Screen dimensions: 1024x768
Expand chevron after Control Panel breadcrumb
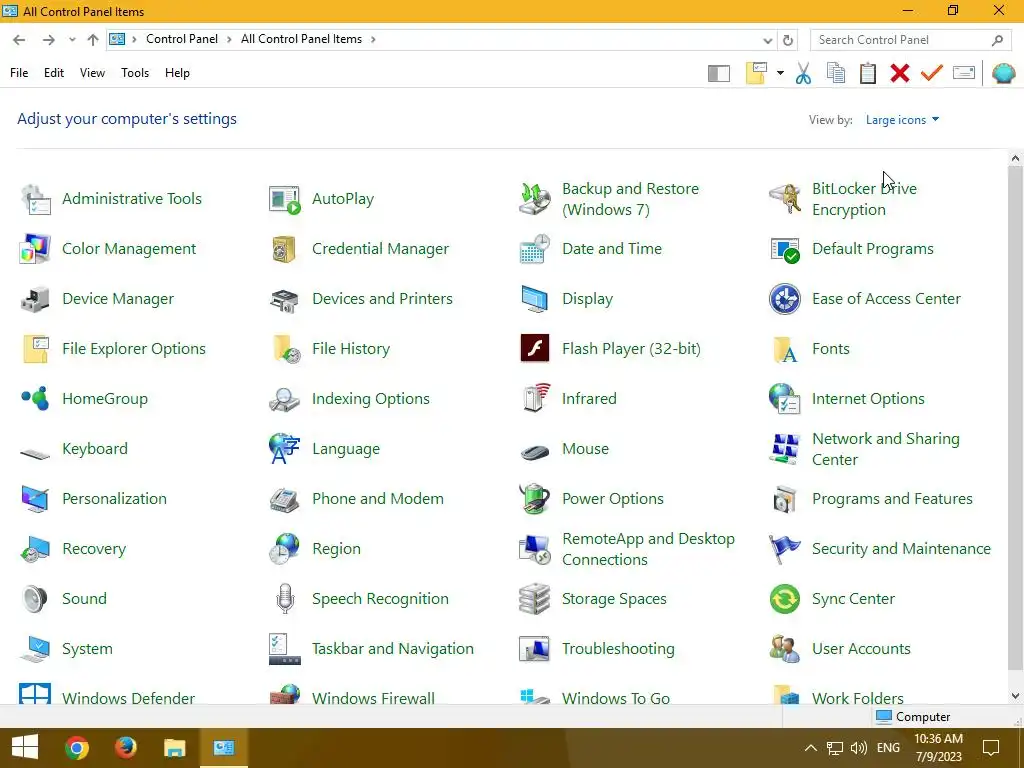coord(229,39)
